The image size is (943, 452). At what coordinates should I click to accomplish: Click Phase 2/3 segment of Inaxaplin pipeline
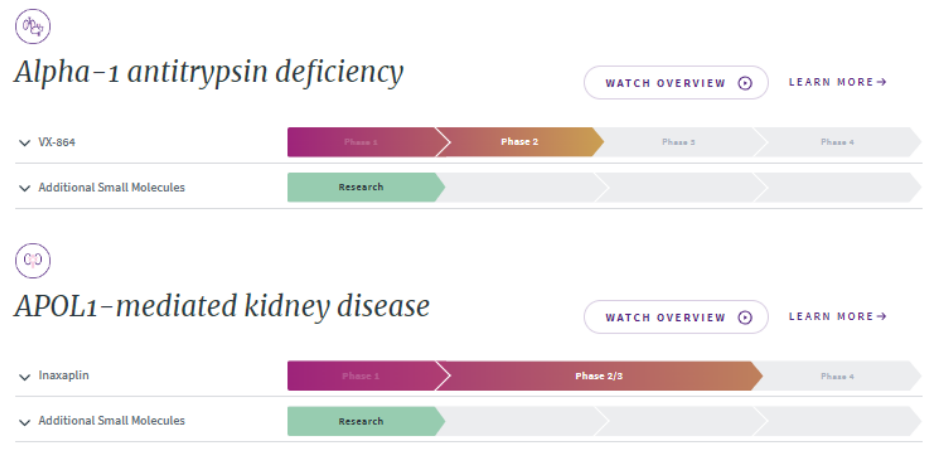[598, 376]
